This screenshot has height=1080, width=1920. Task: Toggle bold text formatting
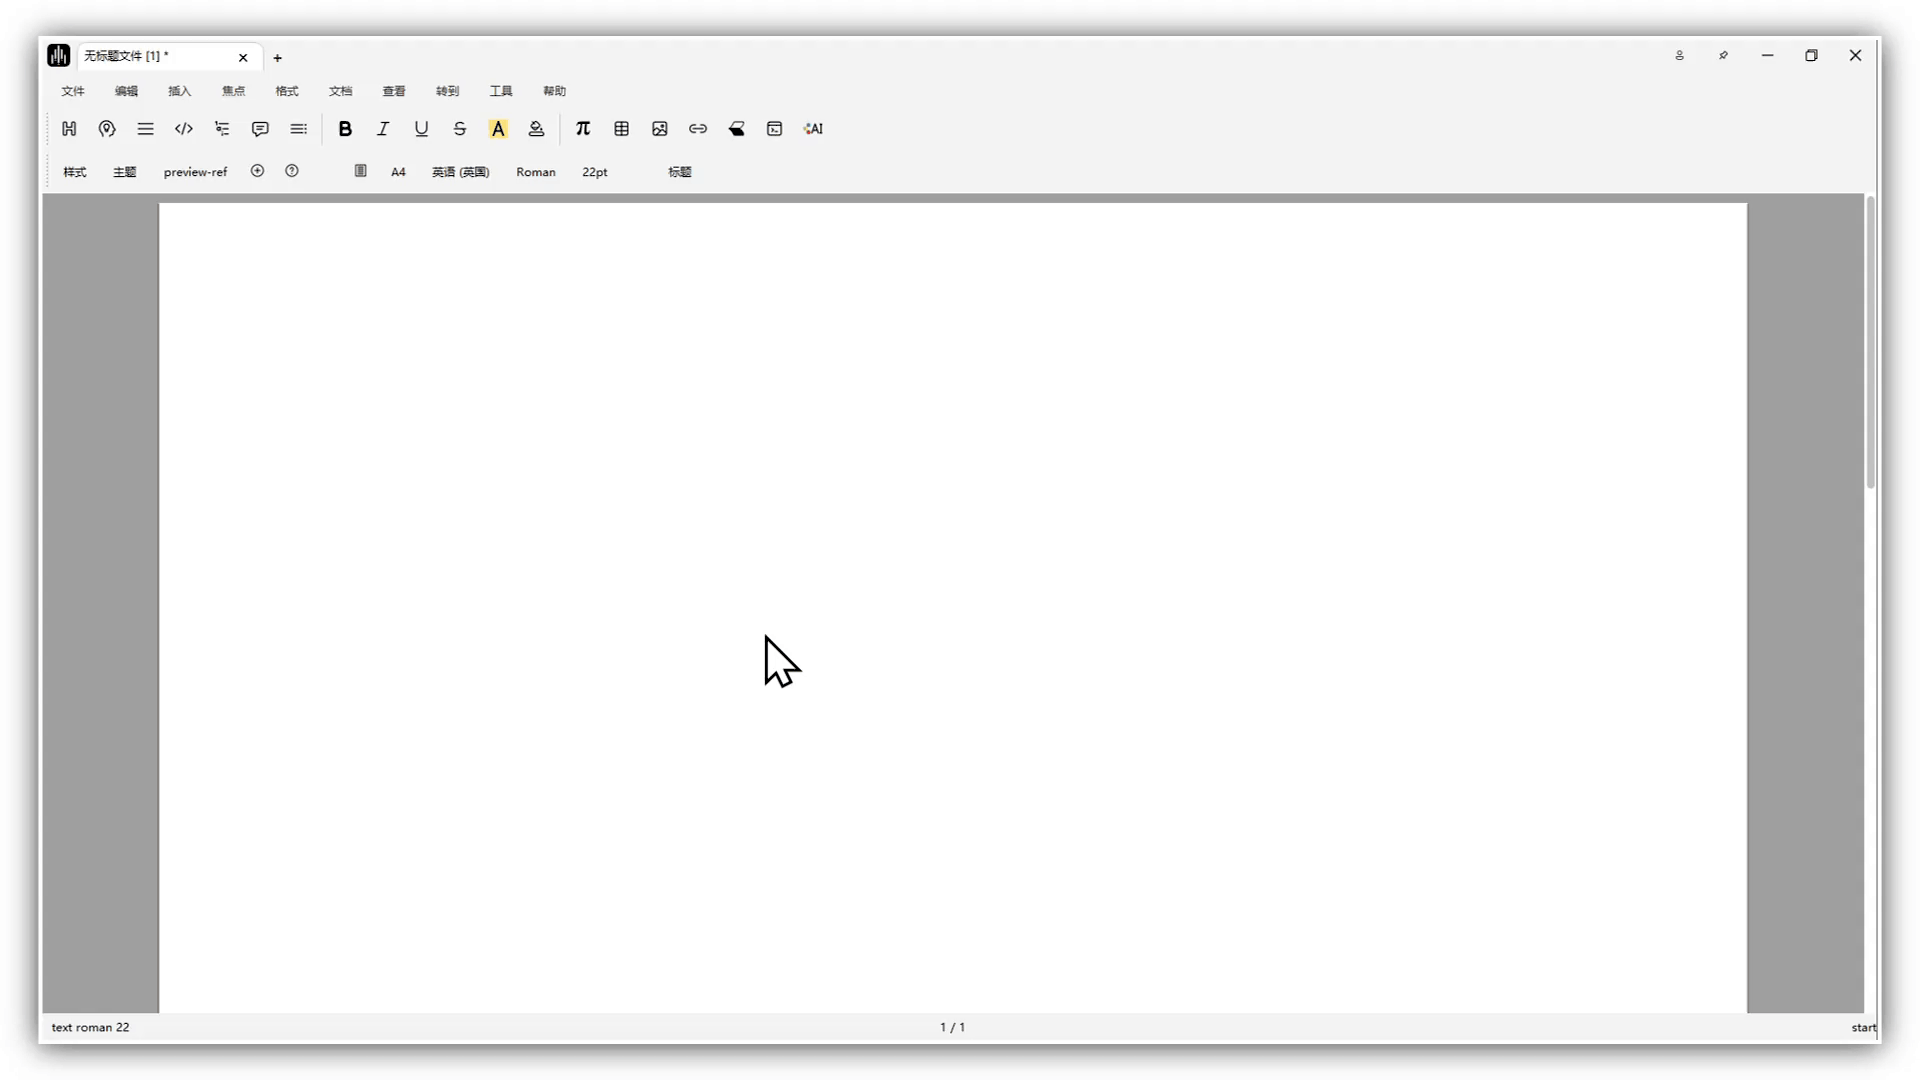click(345, 129)
